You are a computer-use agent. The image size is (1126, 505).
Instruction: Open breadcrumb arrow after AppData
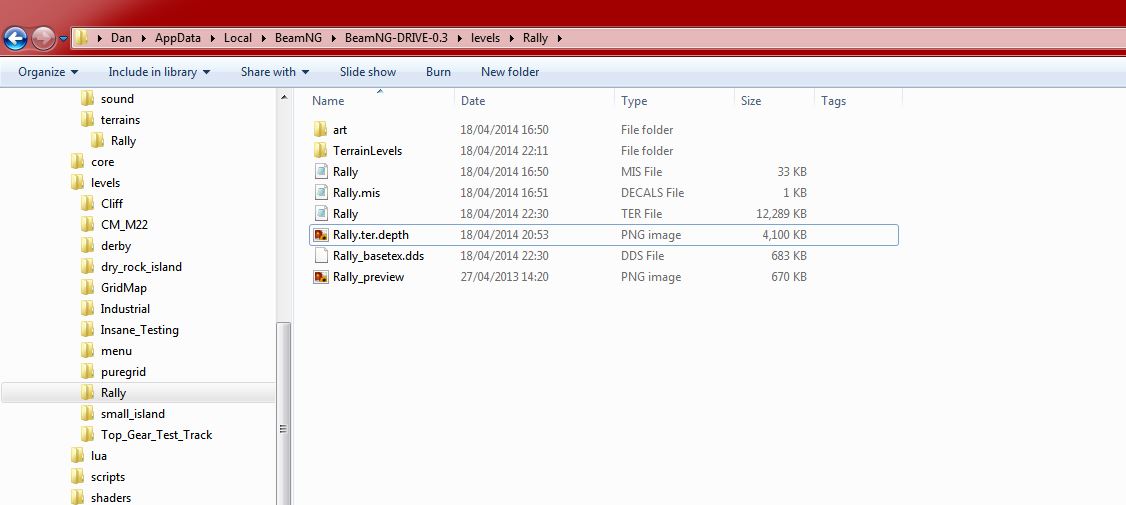coord(213,38)
